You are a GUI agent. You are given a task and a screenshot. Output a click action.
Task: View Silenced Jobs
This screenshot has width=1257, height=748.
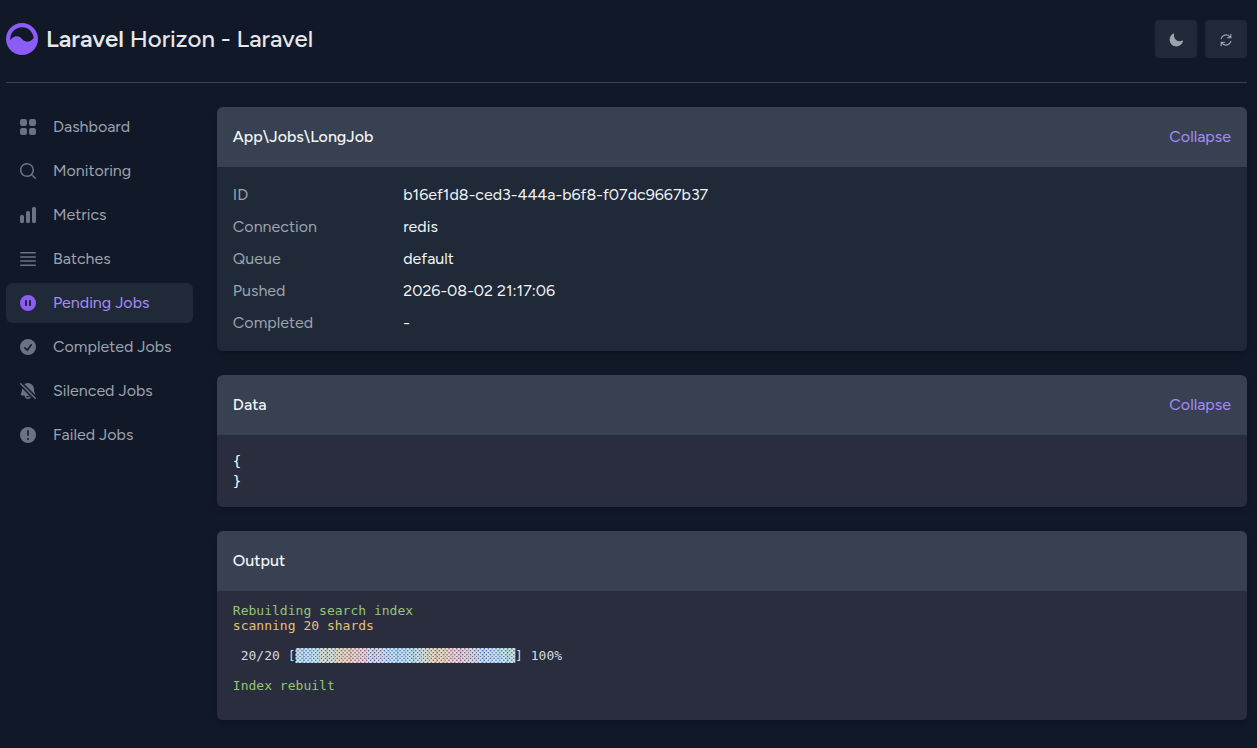tap(99, 391)
